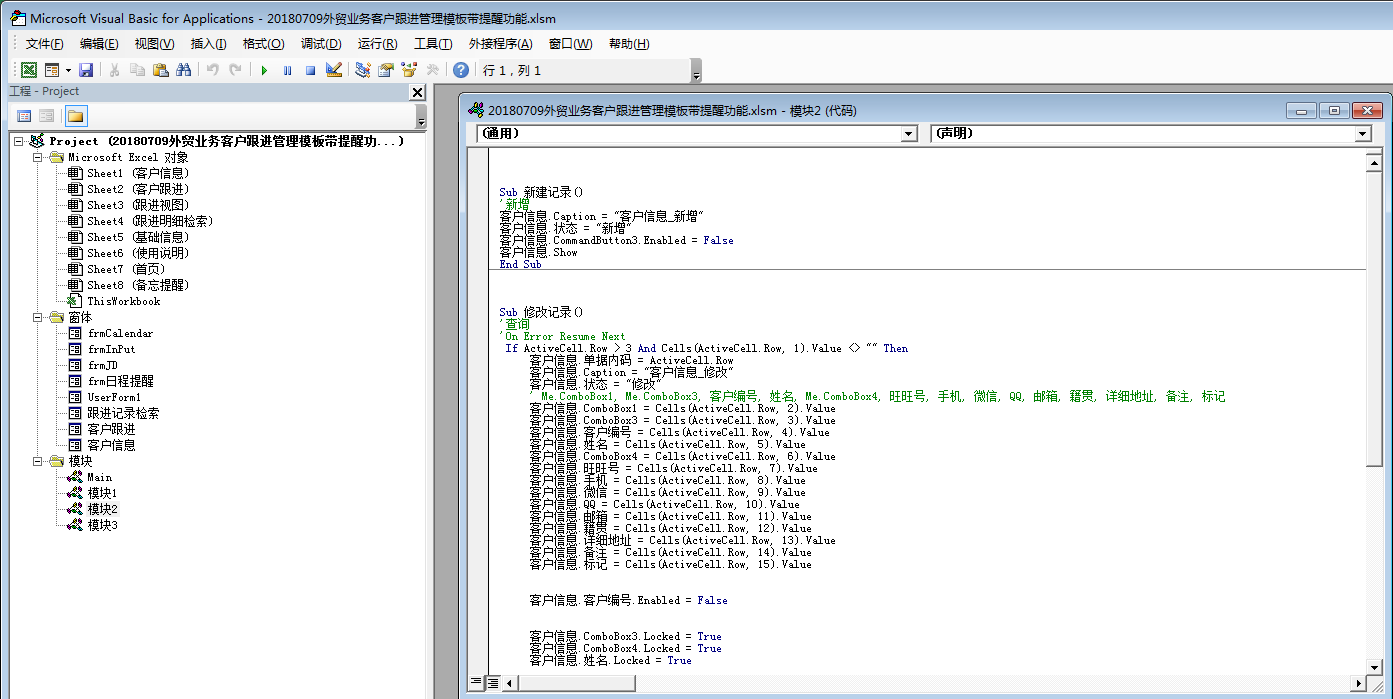The image size is (1393, 699).
Task: Select Sheet4 (跟进明细检索) in tree
Action: point(149,221)
